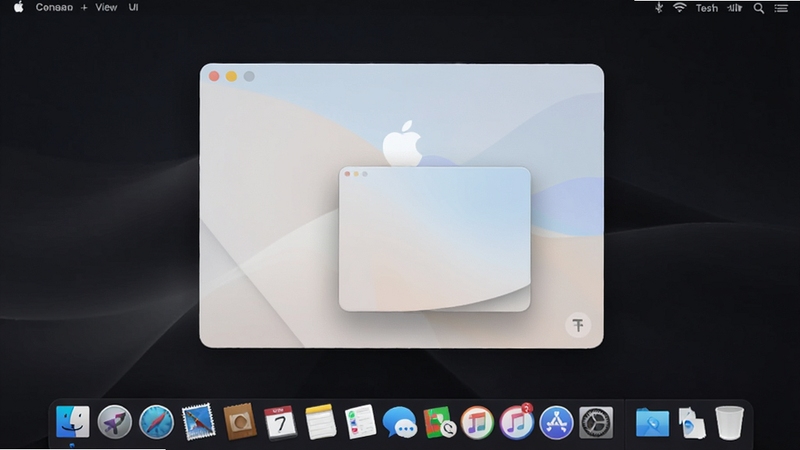Open the App Store icon

tap(556, 422)
